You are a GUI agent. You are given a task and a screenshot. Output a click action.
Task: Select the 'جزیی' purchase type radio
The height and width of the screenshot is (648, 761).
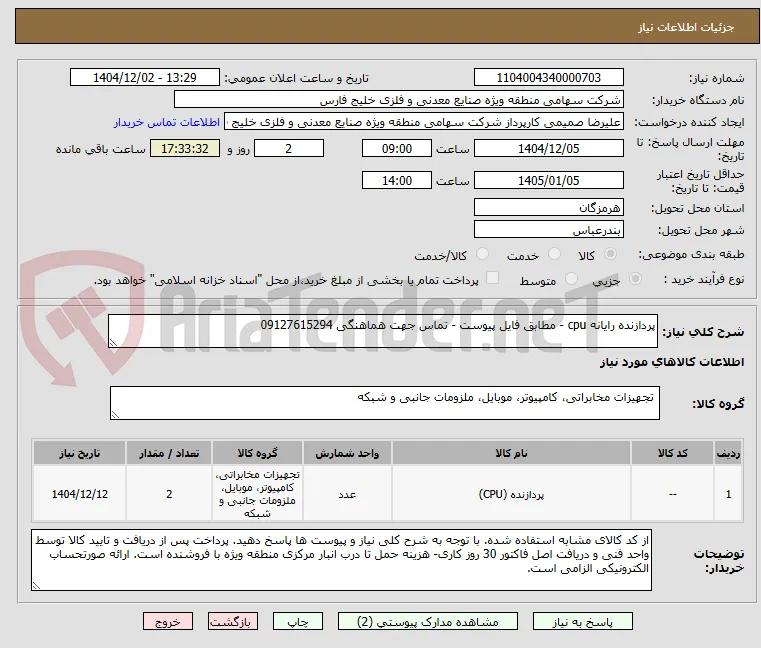[x=635, y=279]
